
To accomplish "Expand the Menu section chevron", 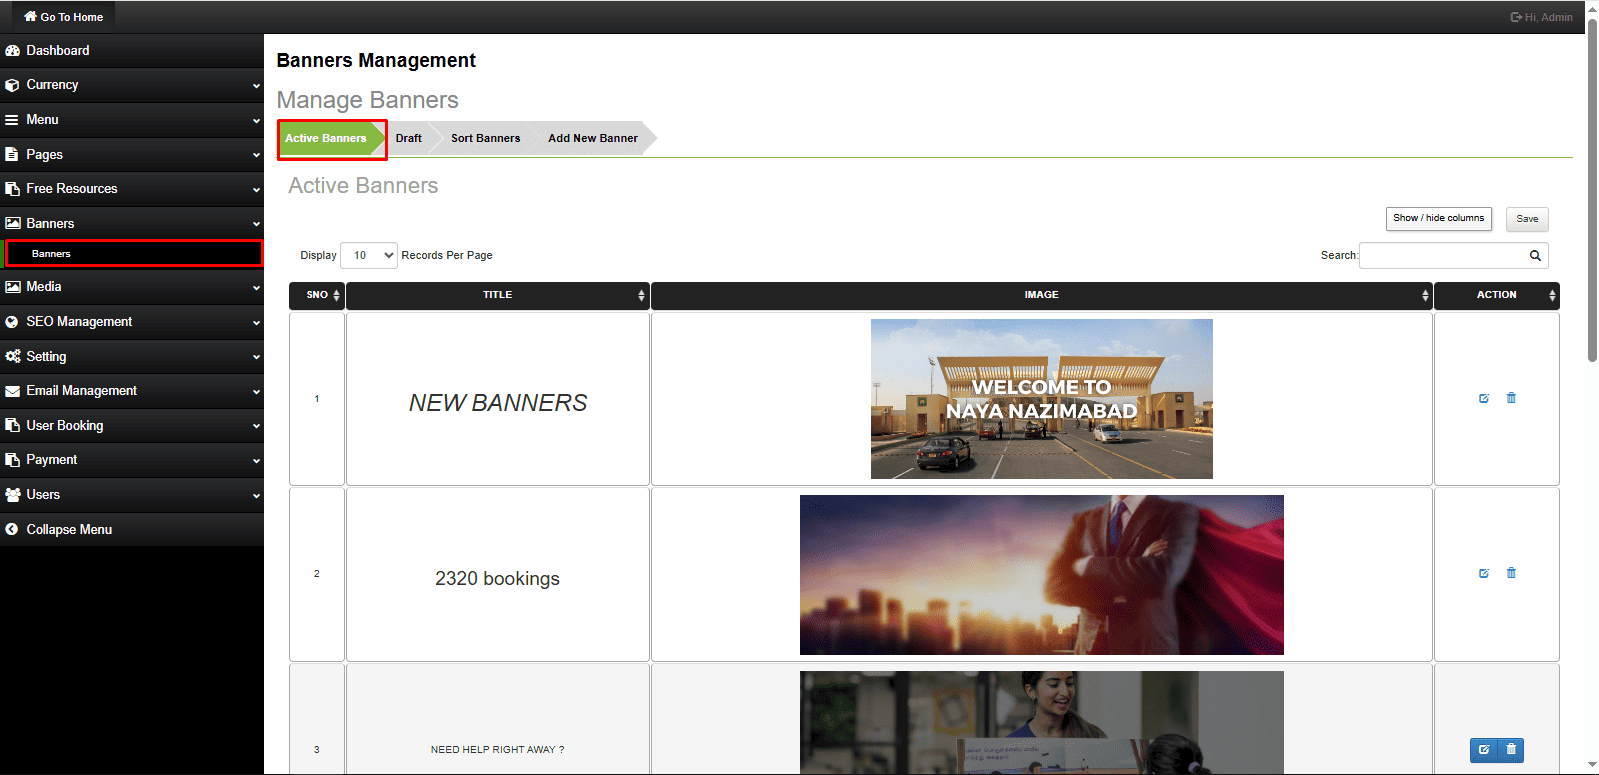I will (x=256, y=121).
